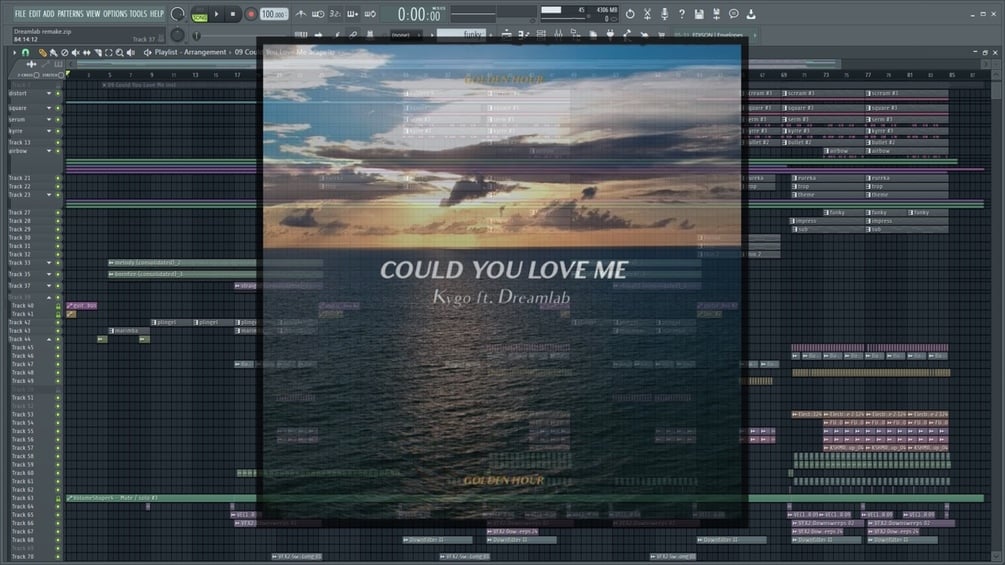Adjust the main pitch knob
The height and width of the screenshot is (565, 1005).
coord(178,36)
